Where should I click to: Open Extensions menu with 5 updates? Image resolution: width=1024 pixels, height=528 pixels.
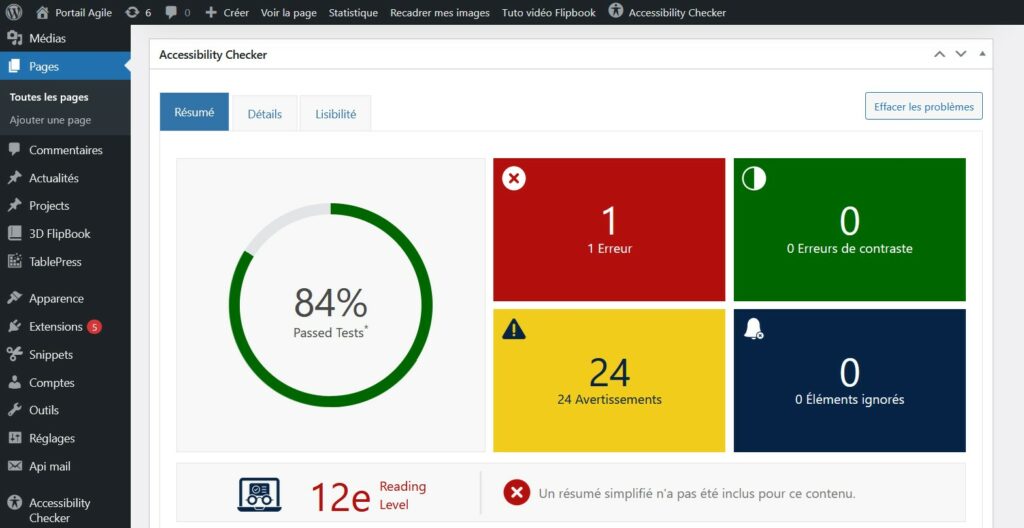click(56, 326)
